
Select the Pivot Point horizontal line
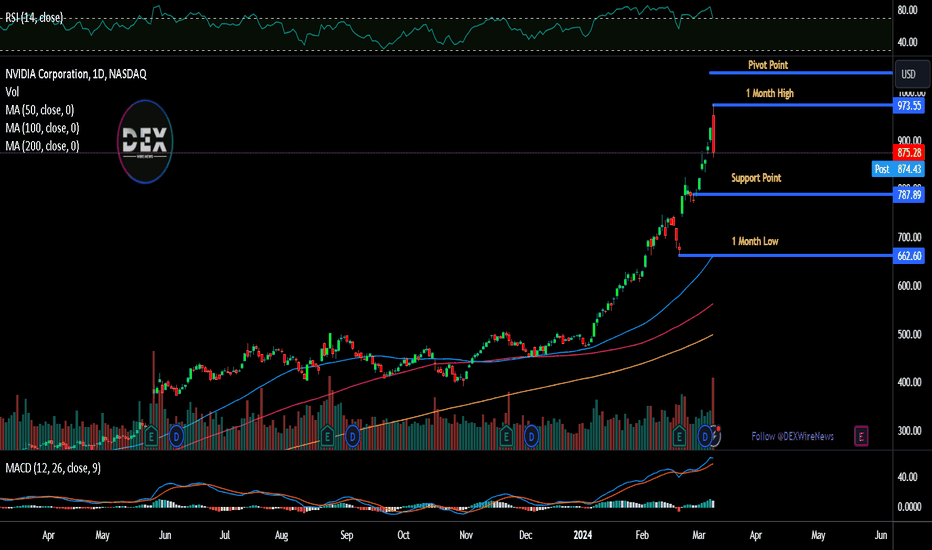click(801, 73)
